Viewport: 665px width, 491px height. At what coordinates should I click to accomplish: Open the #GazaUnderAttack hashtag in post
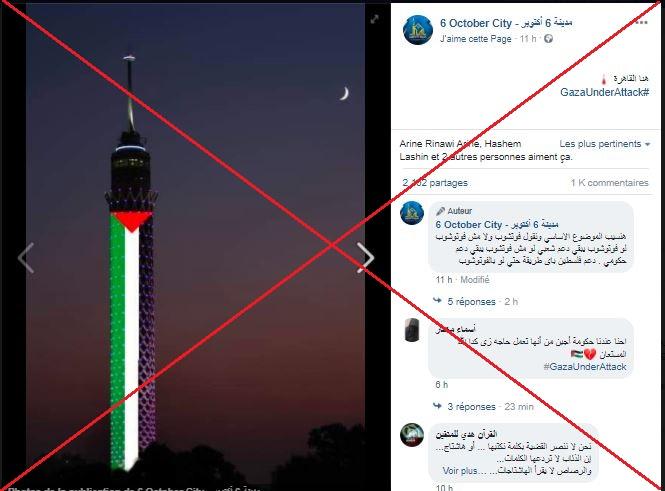(x=604, y=92)
